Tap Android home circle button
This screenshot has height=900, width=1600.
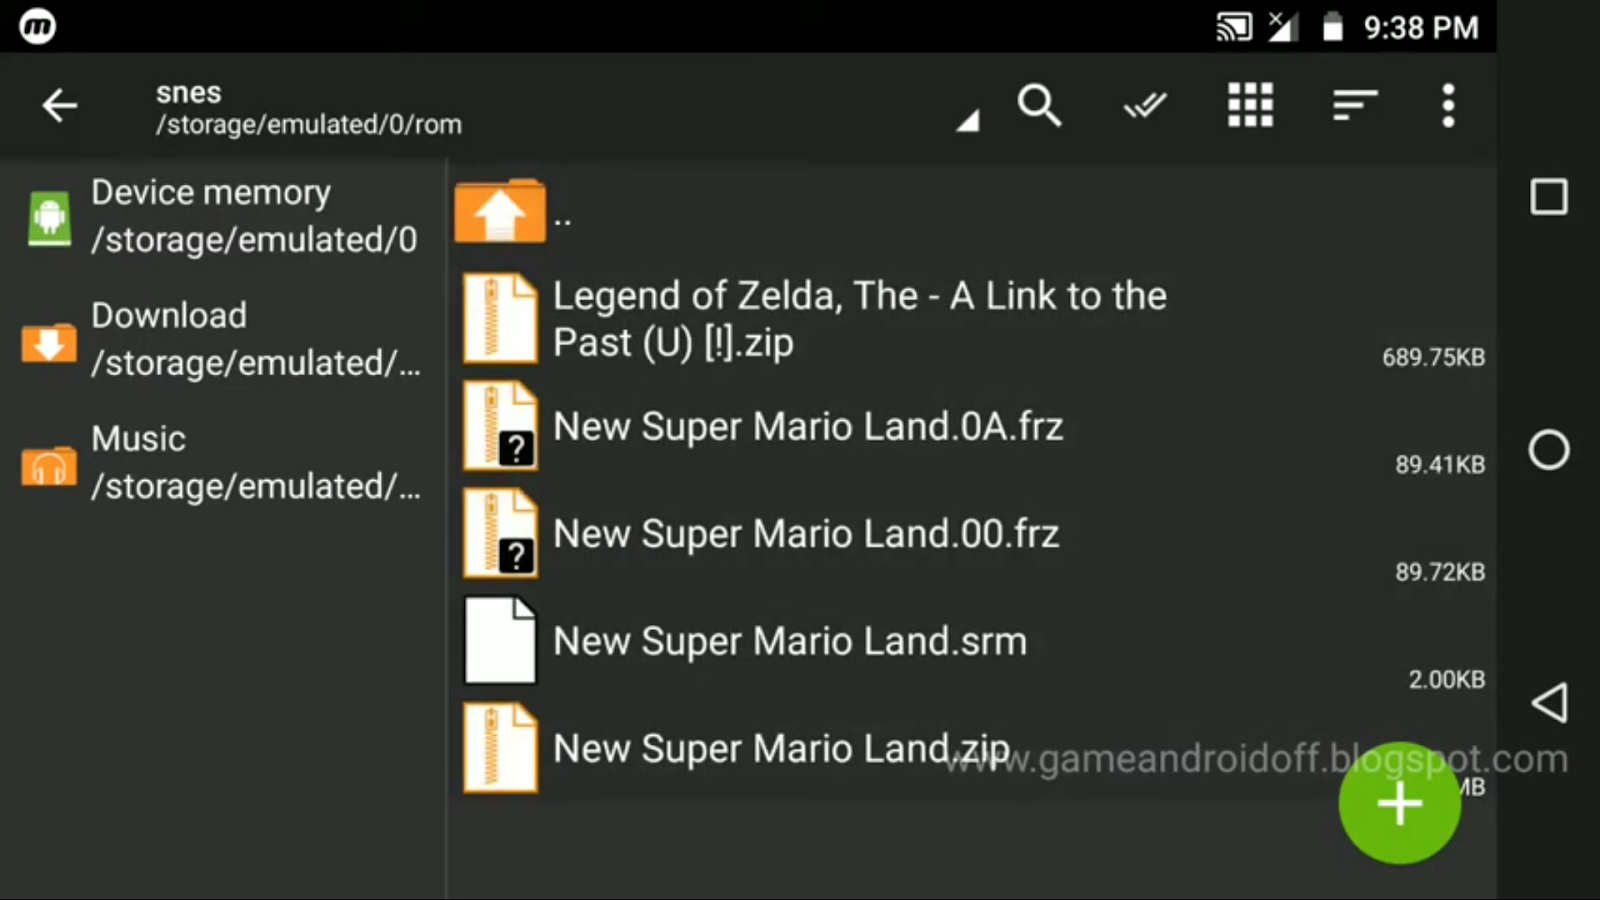coord(1549,450)
